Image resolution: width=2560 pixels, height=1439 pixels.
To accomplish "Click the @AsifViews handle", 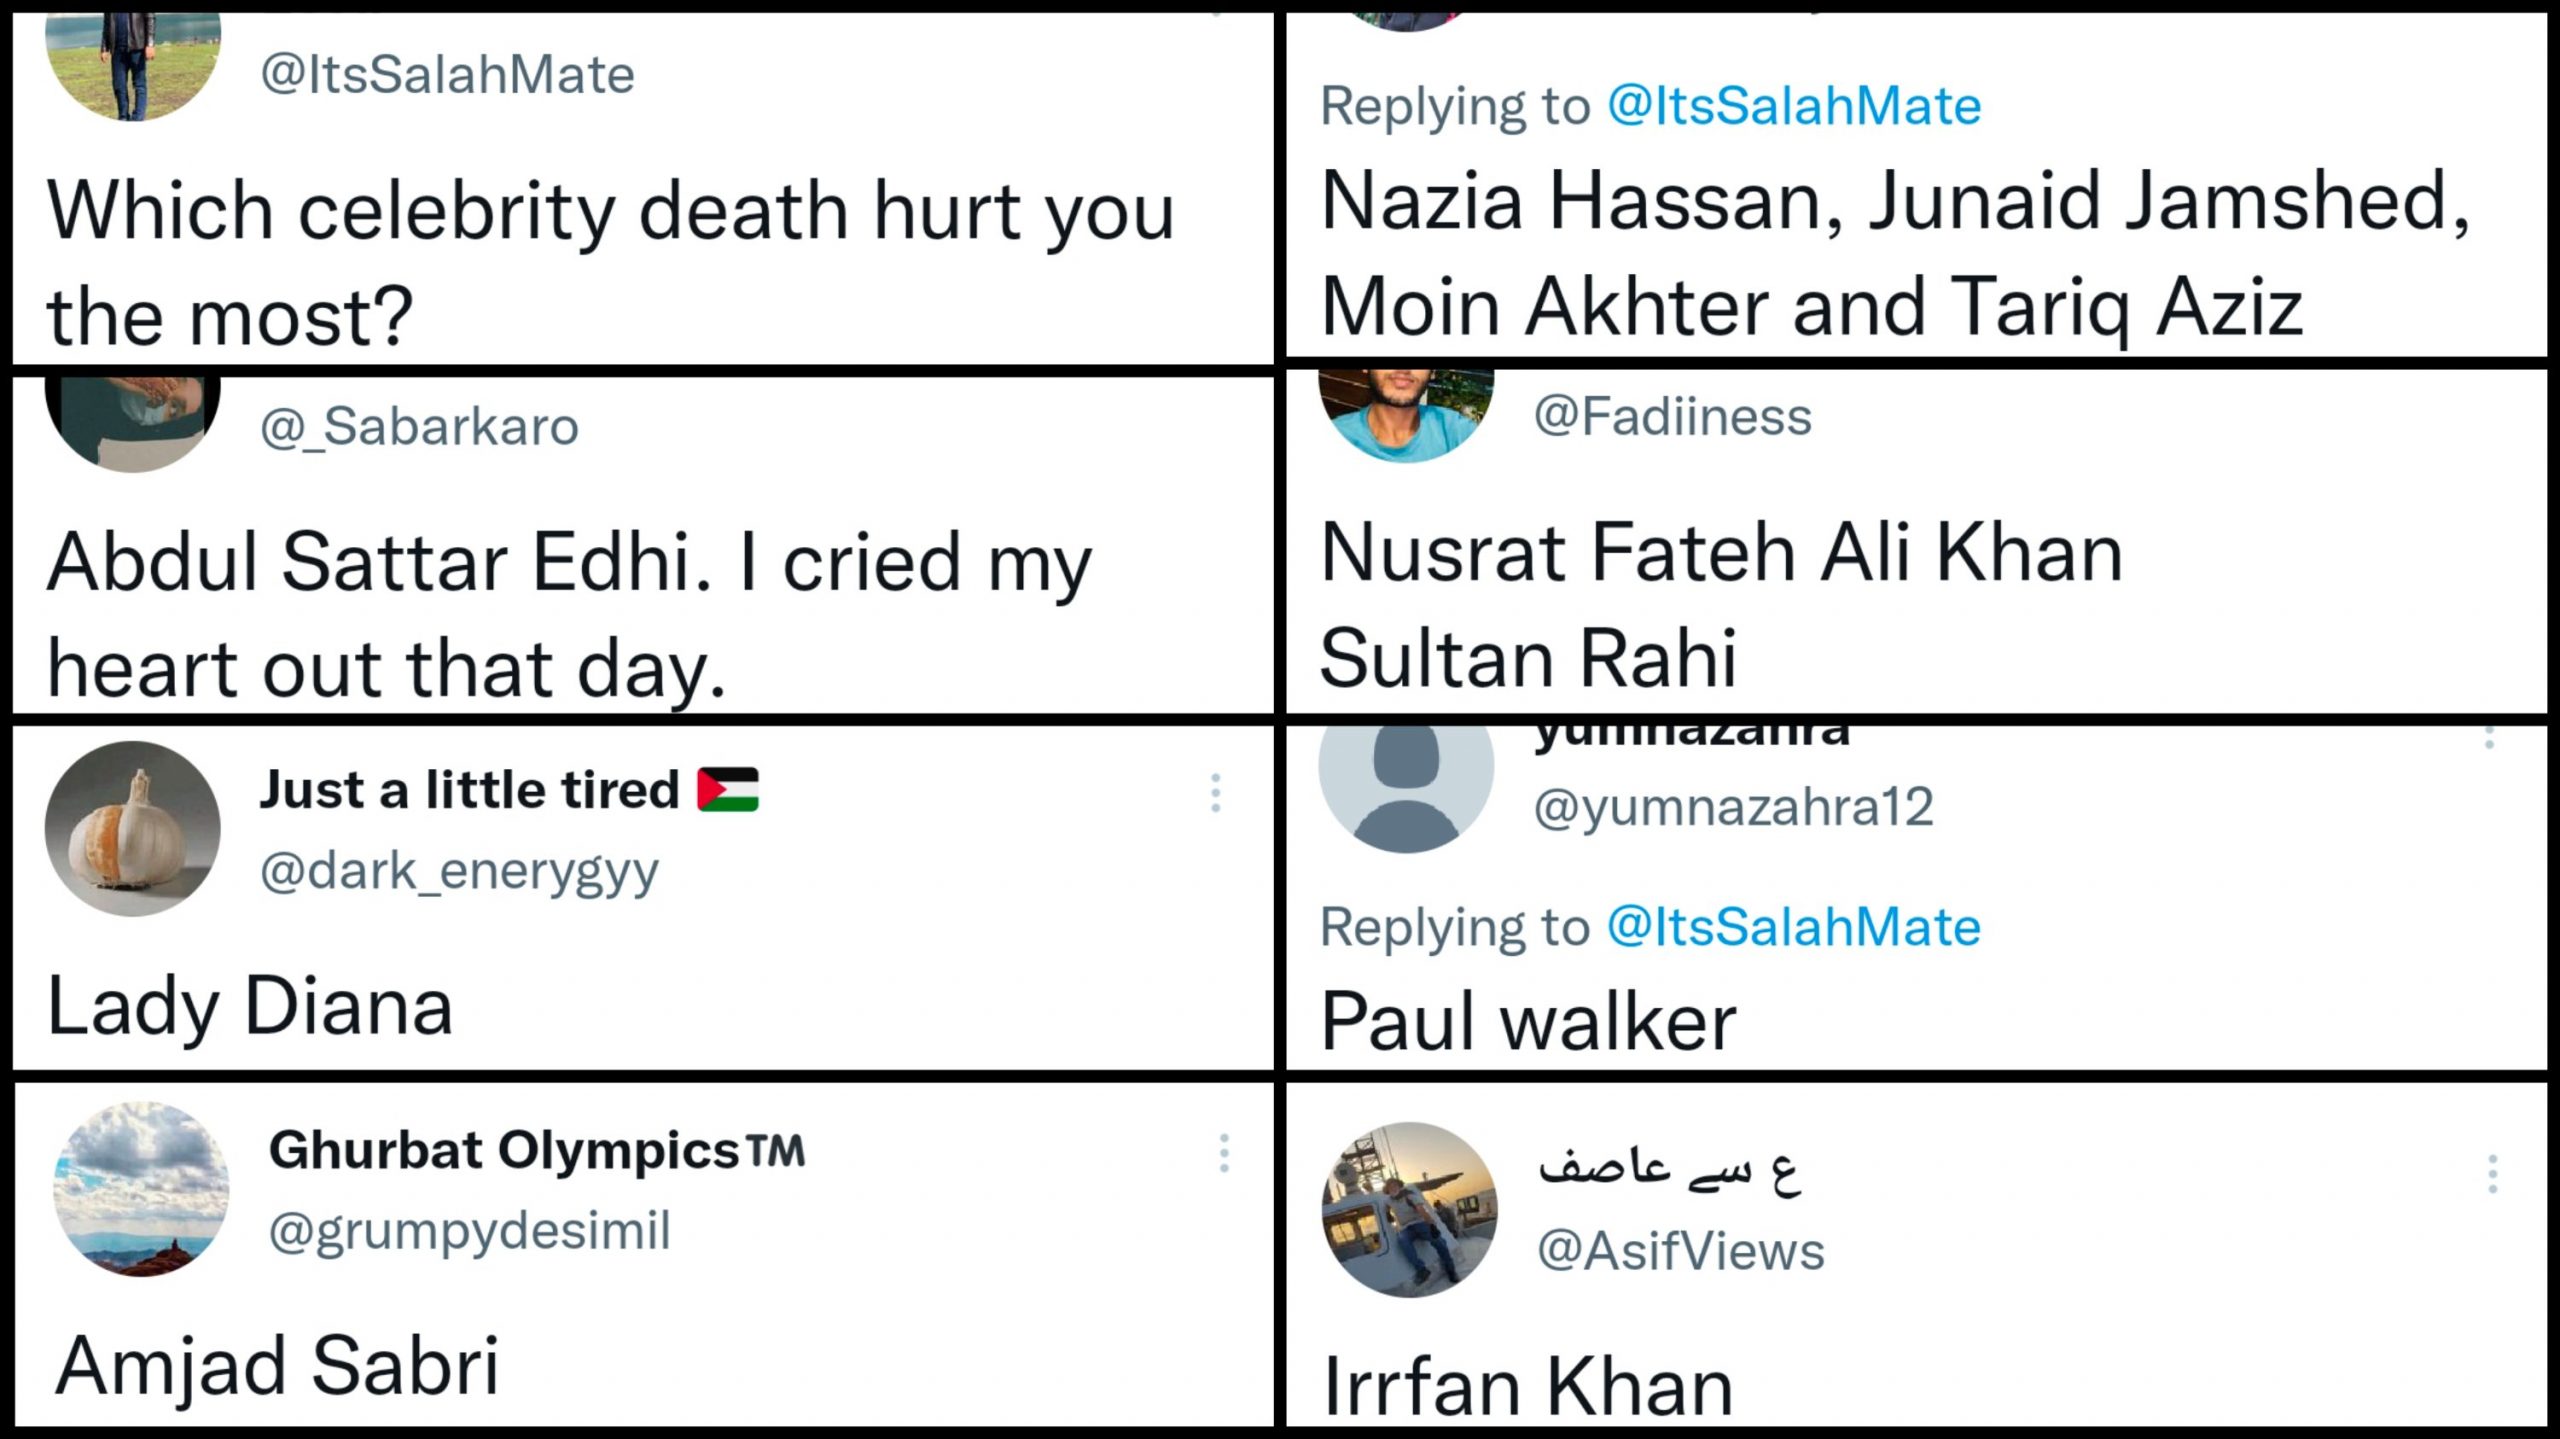I will pos(1680,1251).
